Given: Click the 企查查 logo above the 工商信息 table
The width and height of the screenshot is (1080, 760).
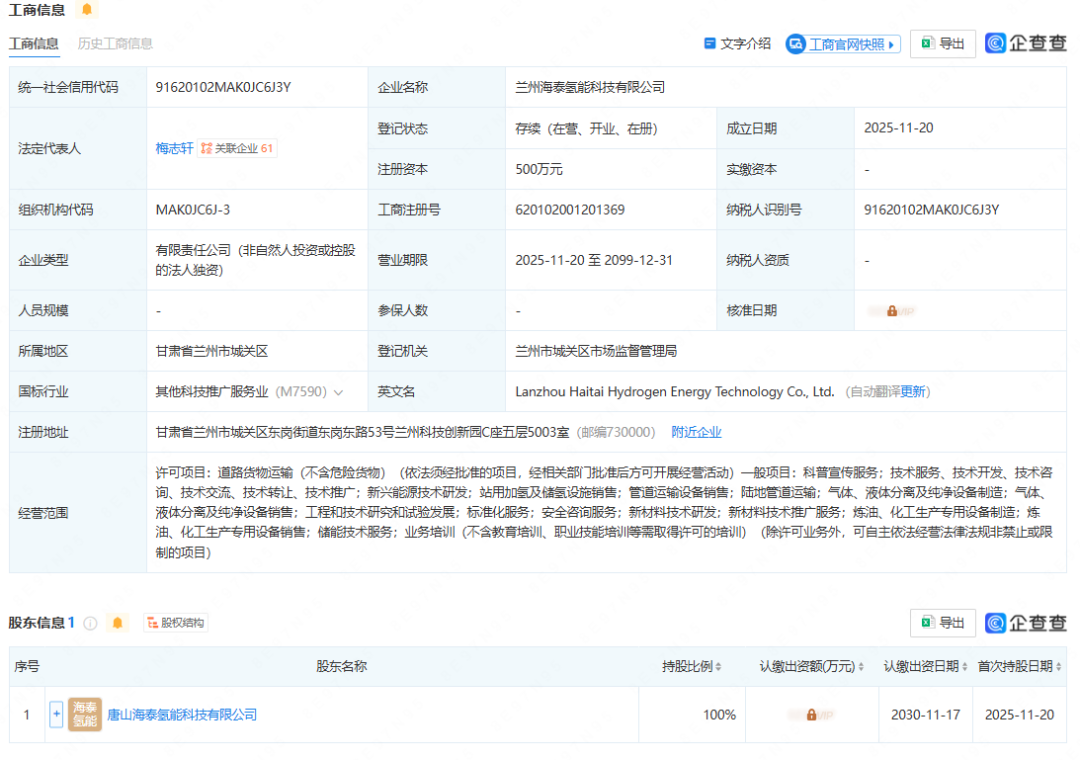Looking at the screenshot, I should click(1025, 44).
